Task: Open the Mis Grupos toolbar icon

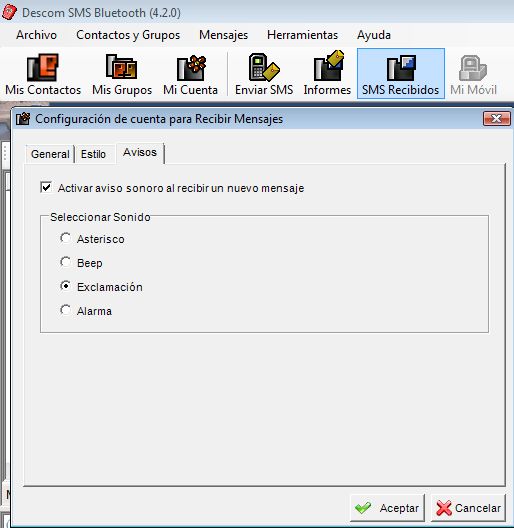Action: tap(122, 67)
